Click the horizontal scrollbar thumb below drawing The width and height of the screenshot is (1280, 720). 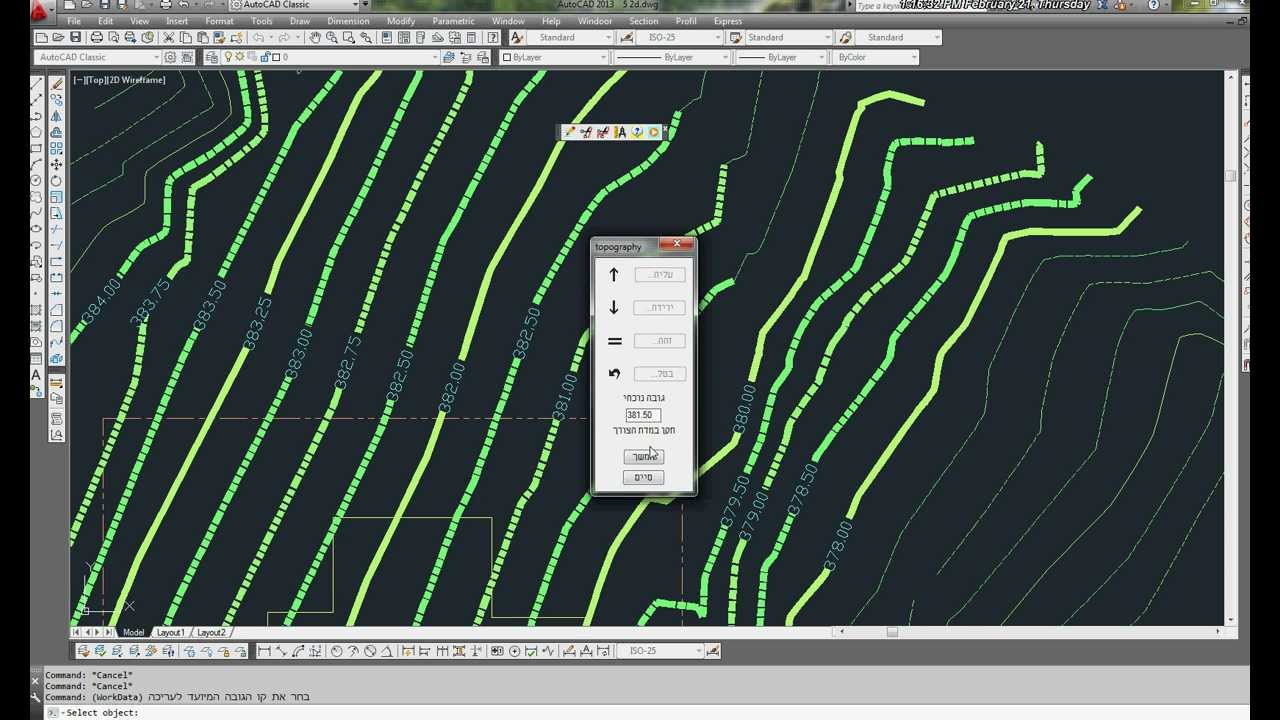(892, 632)
